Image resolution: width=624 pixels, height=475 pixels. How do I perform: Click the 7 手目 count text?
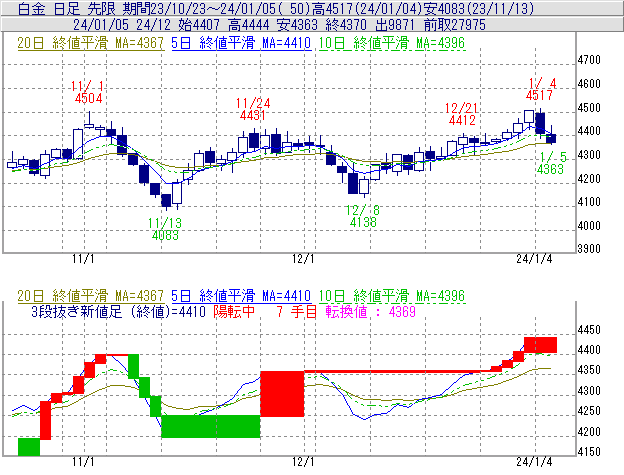[296, 311]
